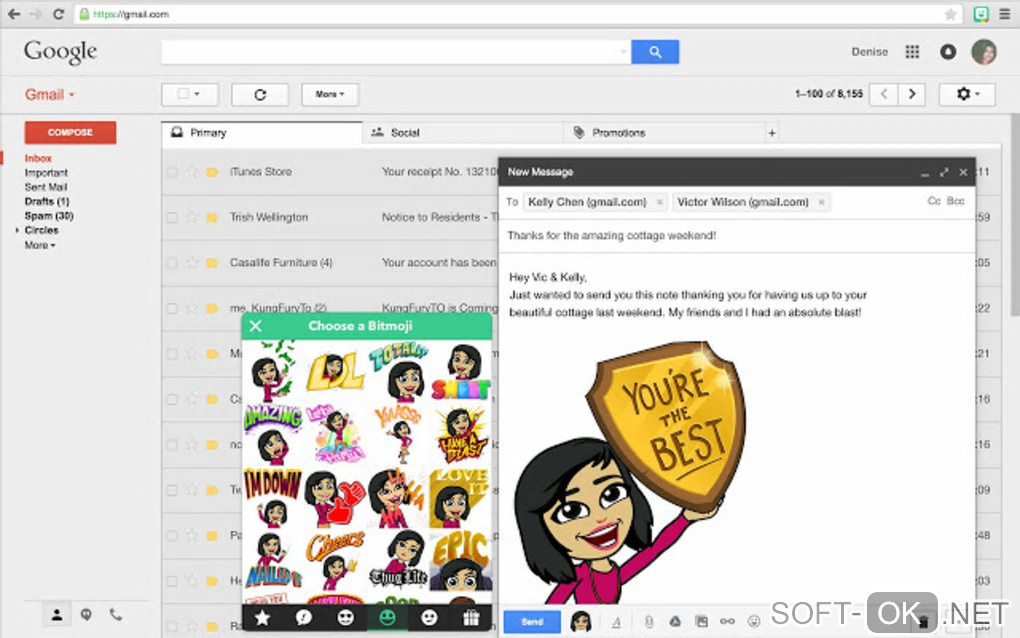This screenshot has height=638, width=1020.
Task: Reload the browser page
Action: pyautogui.click(x=58, y=14)
